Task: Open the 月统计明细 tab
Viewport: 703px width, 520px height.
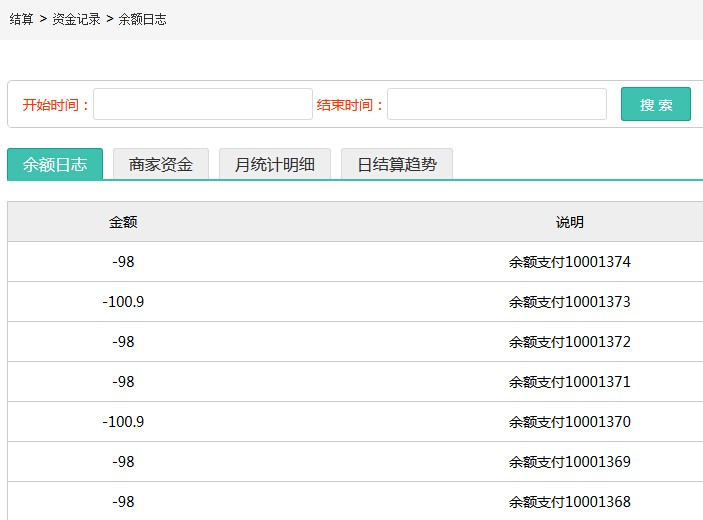Action: click(x=275, y=164)
